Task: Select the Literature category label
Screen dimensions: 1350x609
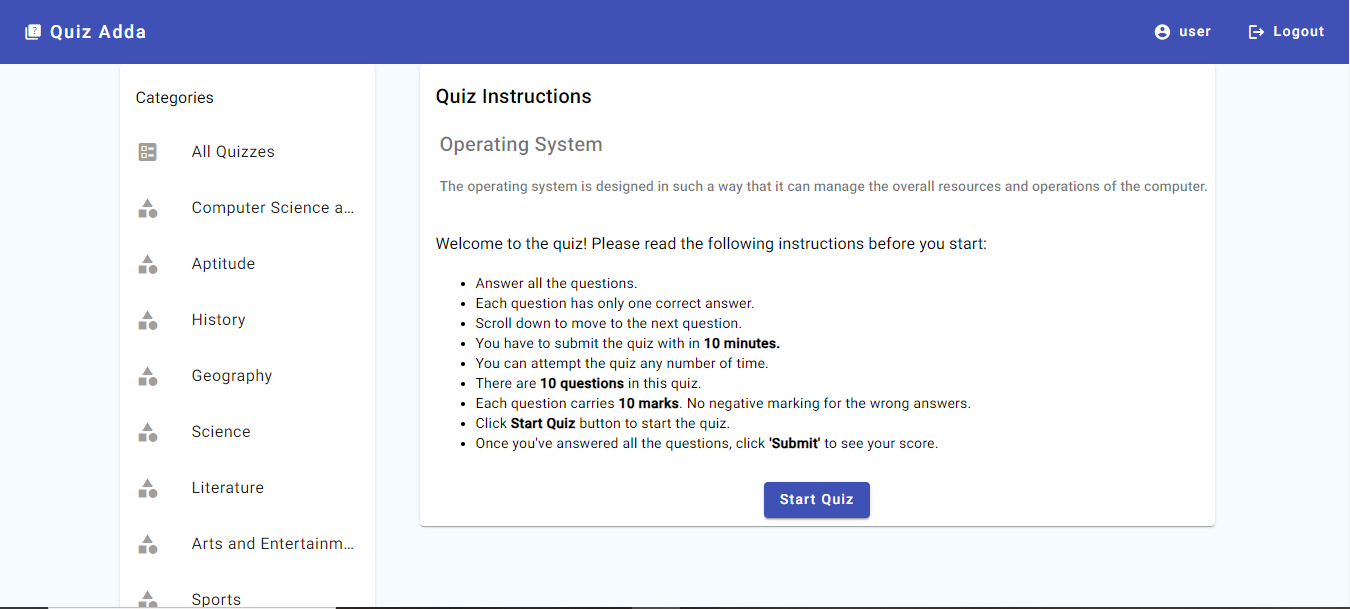Action: pyautogui.click(x=227, y=487)
